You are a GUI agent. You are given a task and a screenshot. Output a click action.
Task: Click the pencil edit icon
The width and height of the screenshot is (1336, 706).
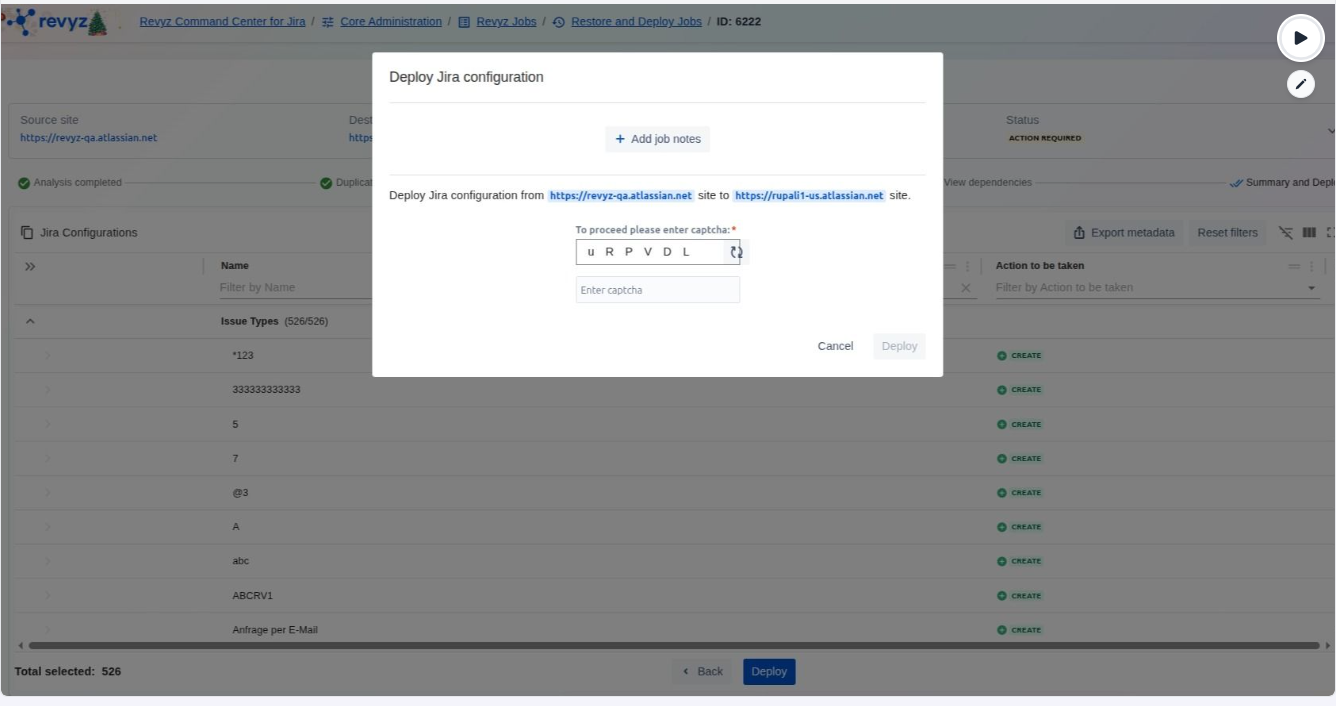click(1300, 85)
